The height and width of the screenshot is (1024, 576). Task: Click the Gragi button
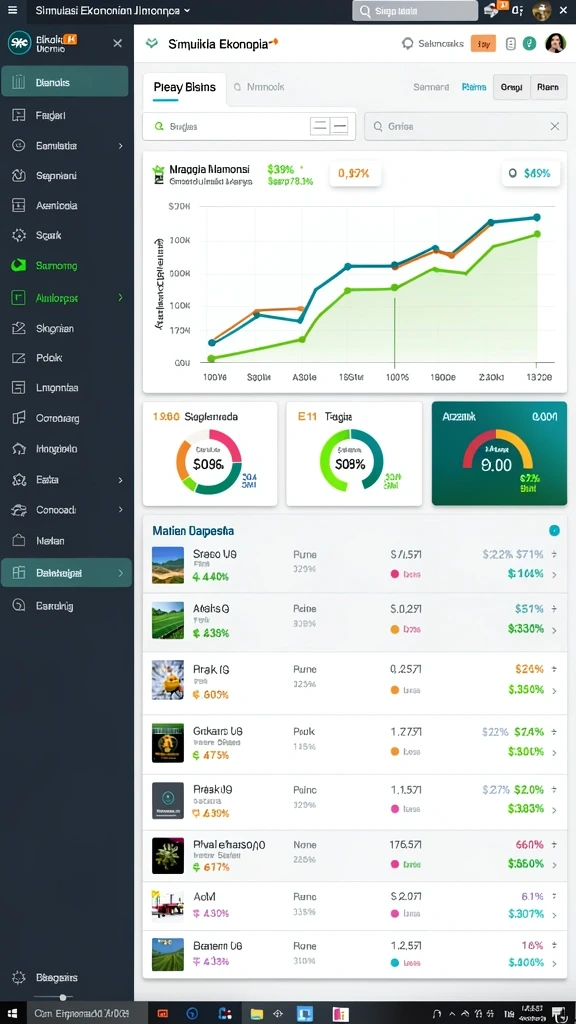point(511,86)
